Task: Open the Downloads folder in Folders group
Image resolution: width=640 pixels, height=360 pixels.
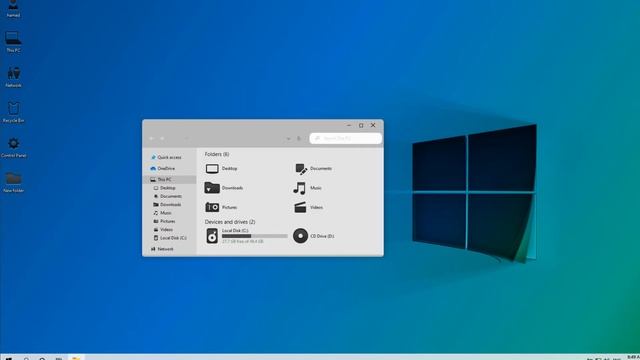Action: point(224,188)
